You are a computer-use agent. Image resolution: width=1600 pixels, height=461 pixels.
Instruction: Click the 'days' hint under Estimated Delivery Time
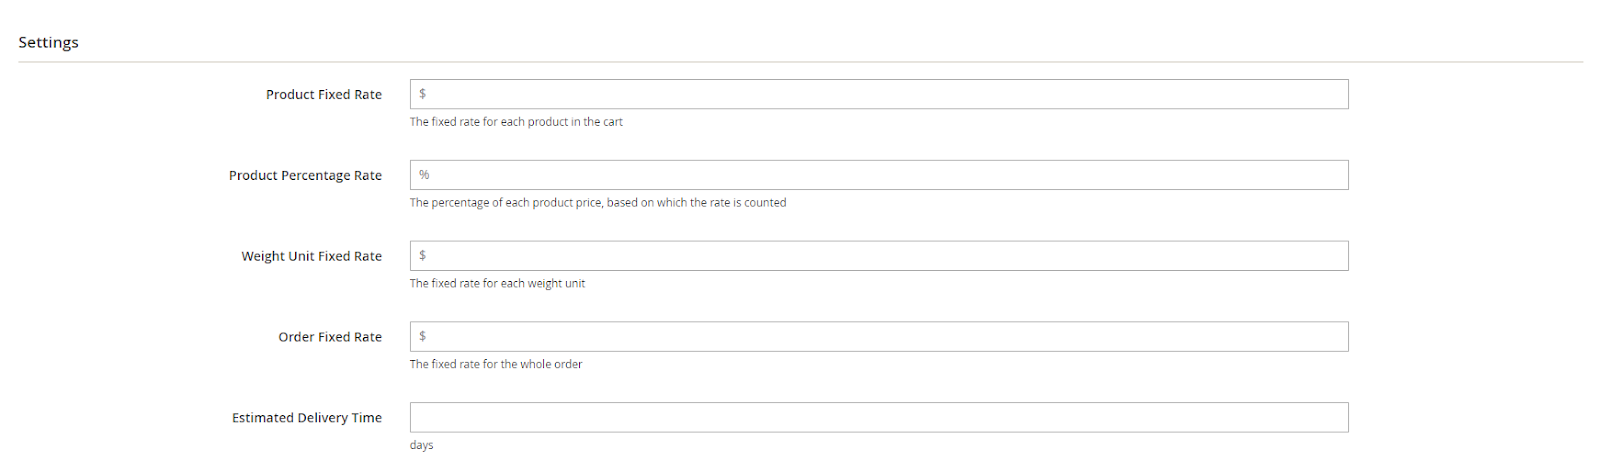coord(421,445)
